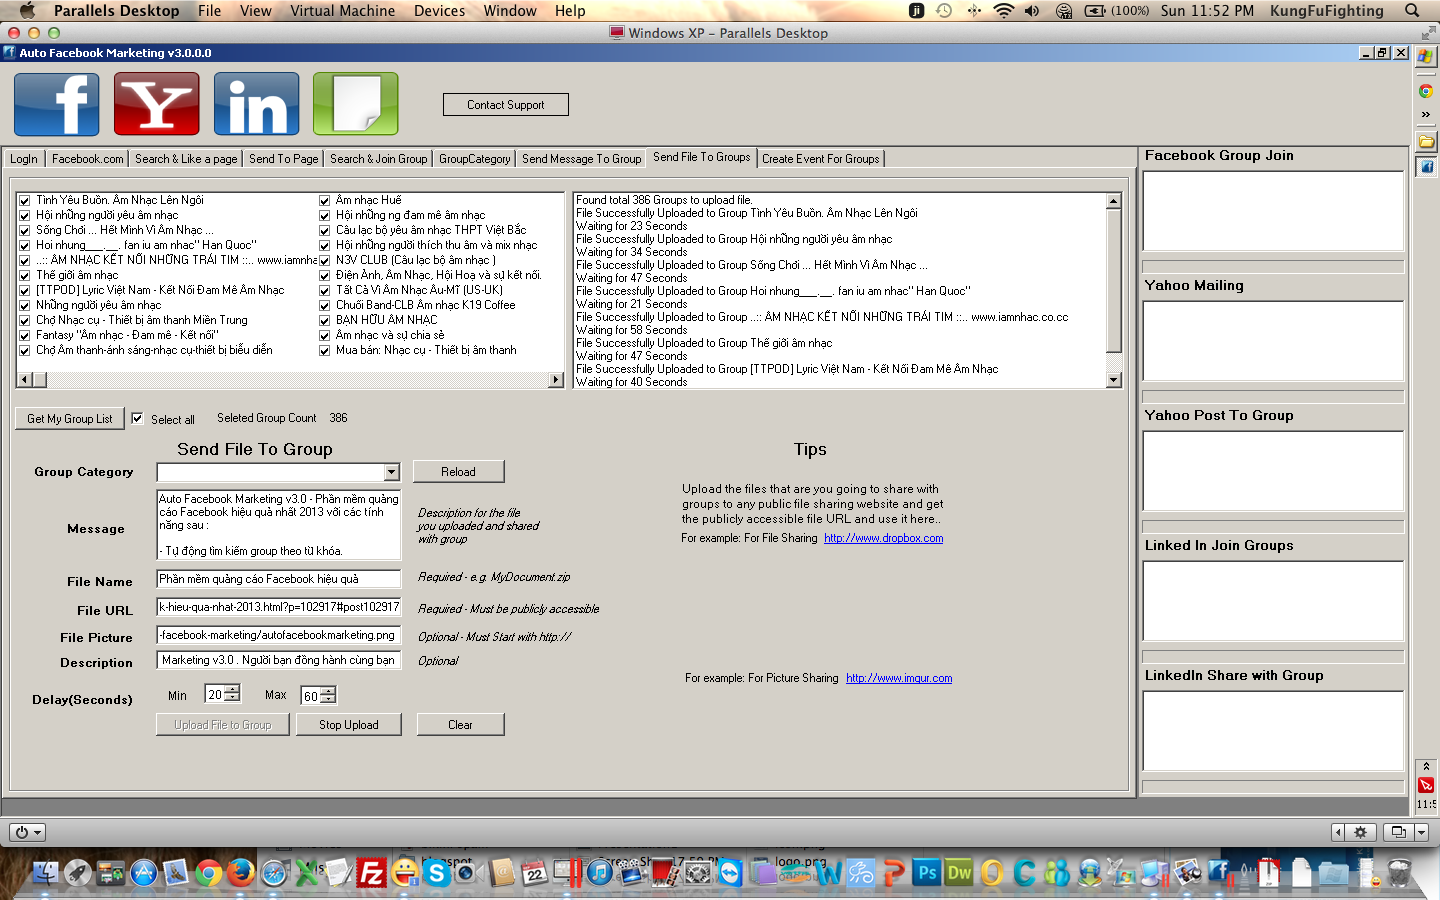This screenshot has width=1440, height=900.
Task: Switch to the 'Create Event For Groups' tab
Action: 821,159
